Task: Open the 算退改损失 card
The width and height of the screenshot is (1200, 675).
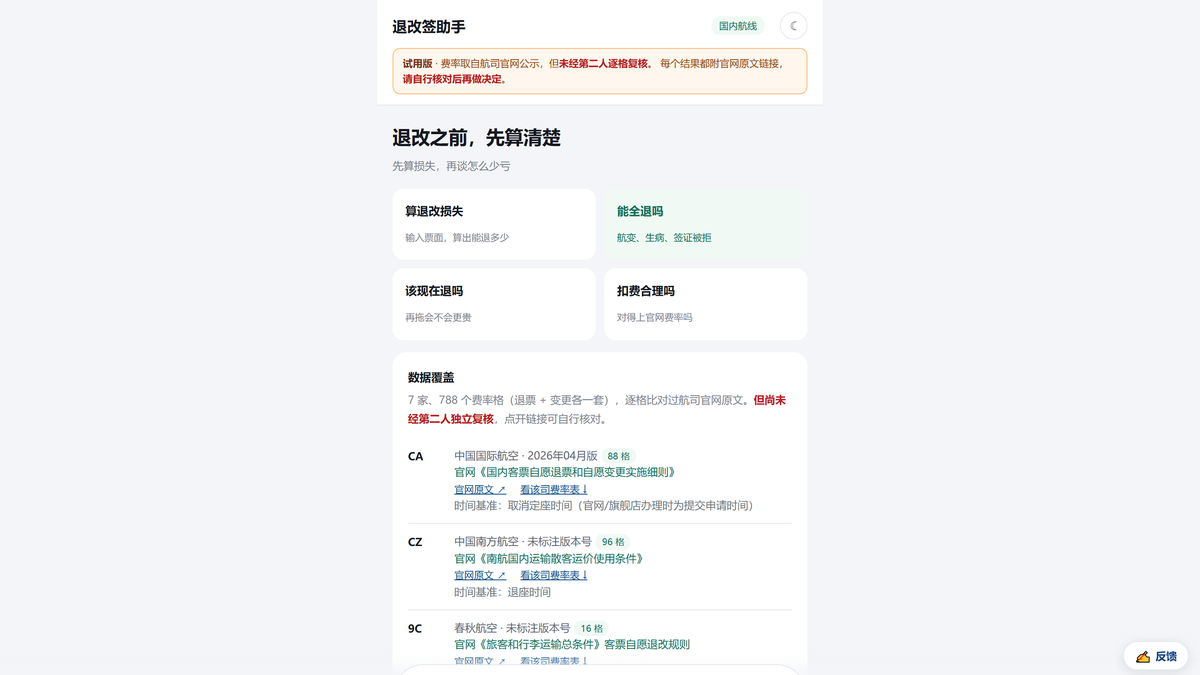Action: click(494, 224)
